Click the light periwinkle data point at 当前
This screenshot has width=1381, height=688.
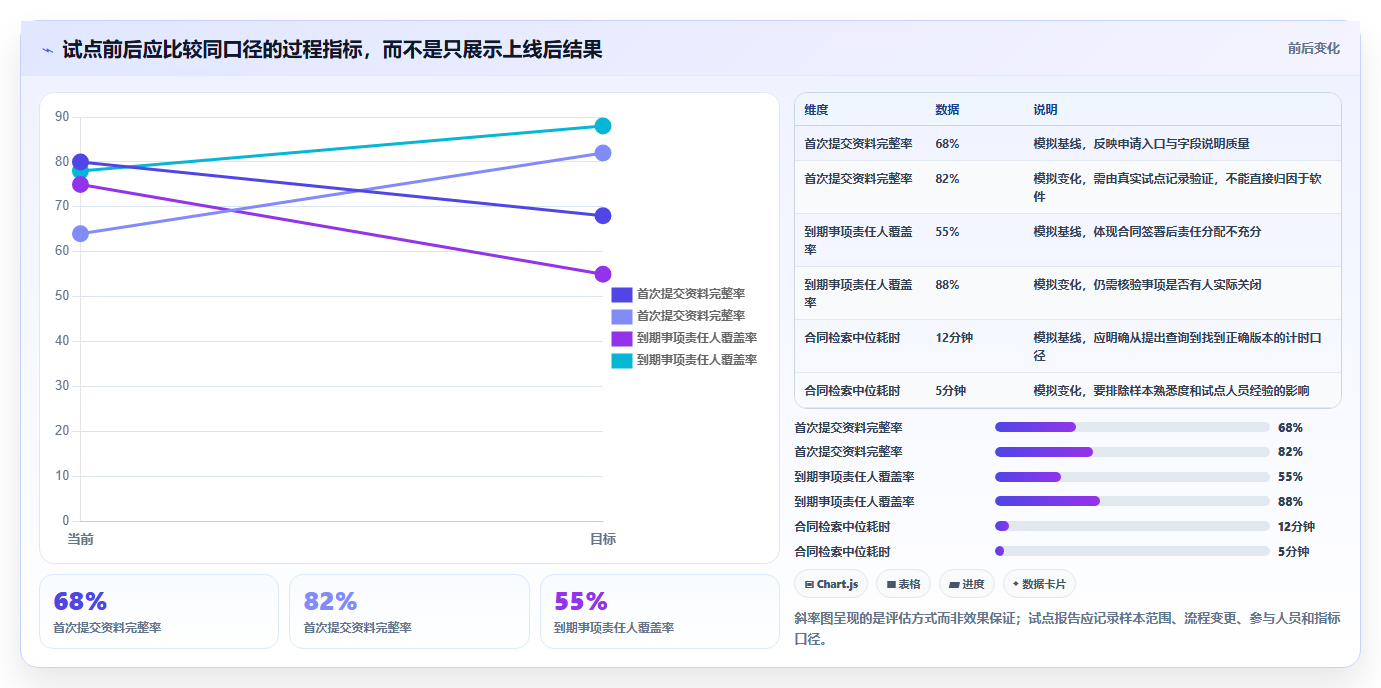[x=80, y=234]
